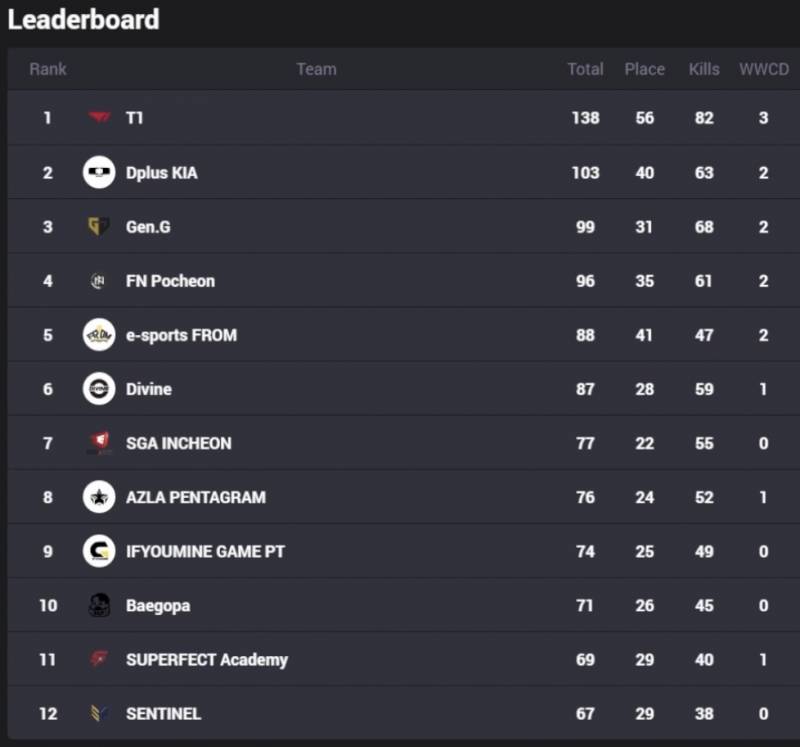This screenshot has width=800, height=747.
Task: Sort by the Place column header
Action: coord(644,69)
